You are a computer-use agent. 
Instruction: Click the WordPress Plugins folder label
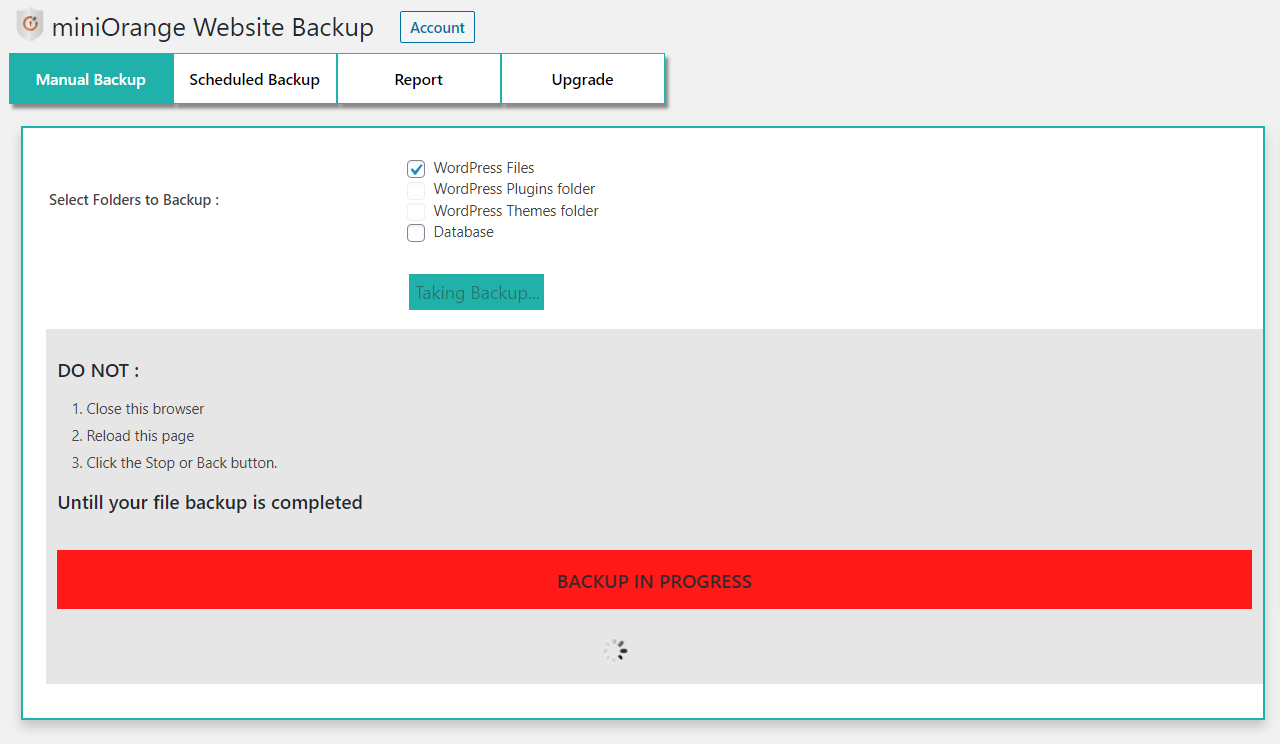pos(514,189)
